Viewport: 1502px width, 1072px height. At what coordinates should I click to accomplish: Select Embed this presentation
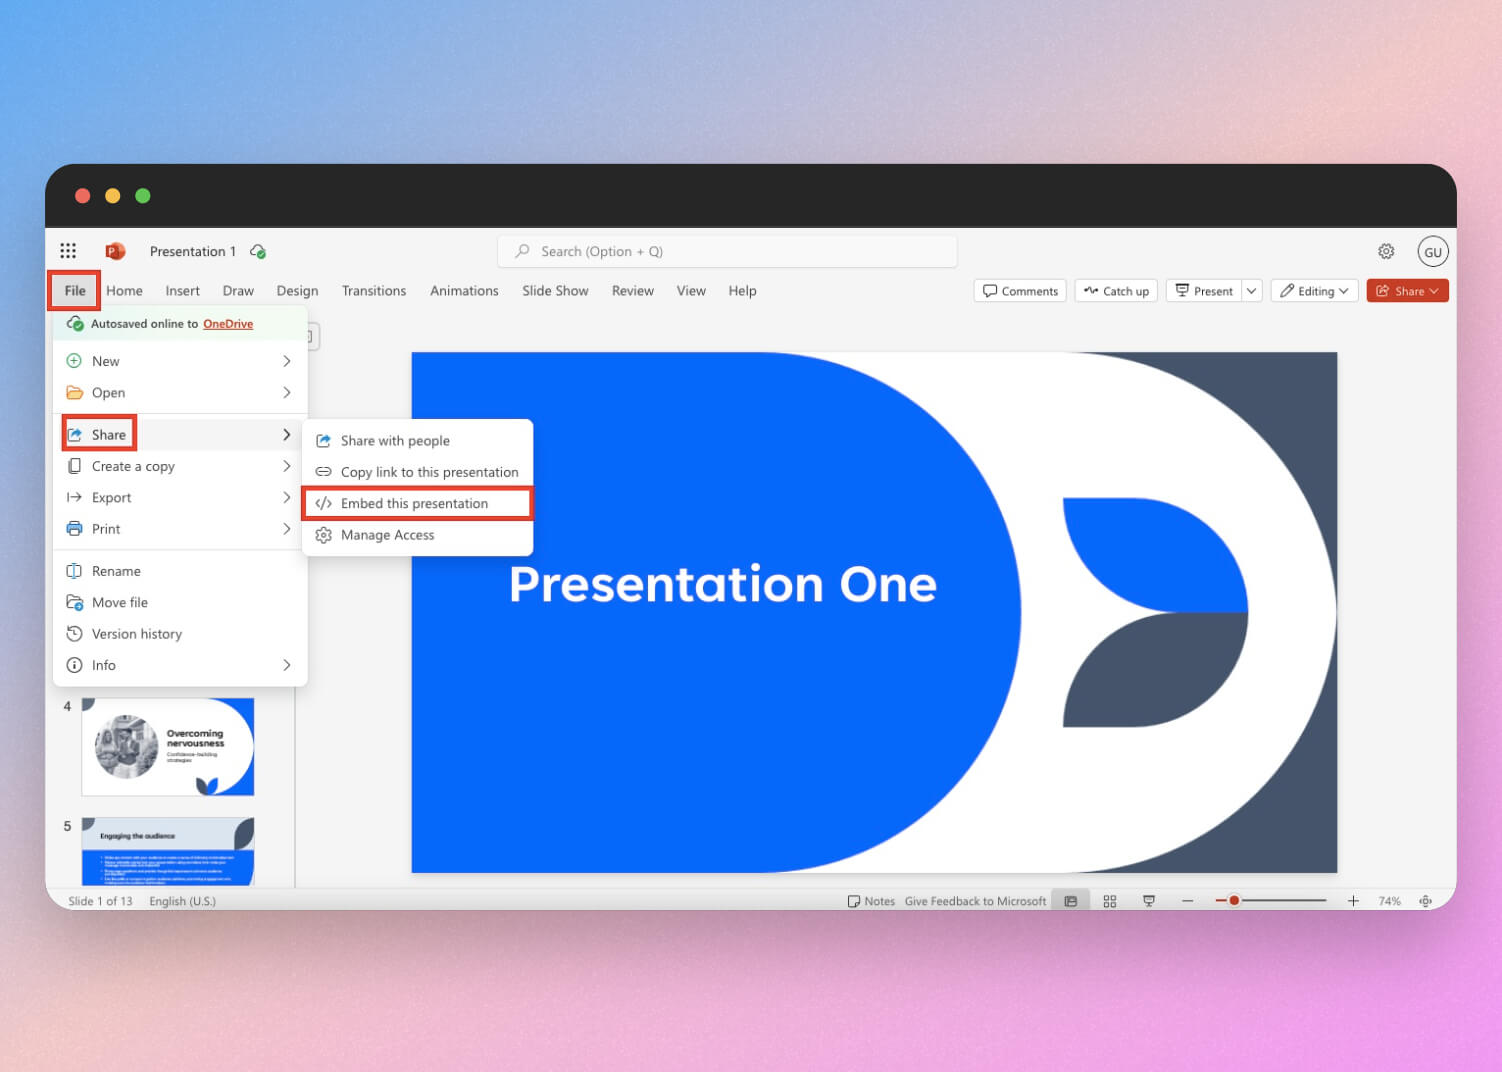[x=415, y=503]
